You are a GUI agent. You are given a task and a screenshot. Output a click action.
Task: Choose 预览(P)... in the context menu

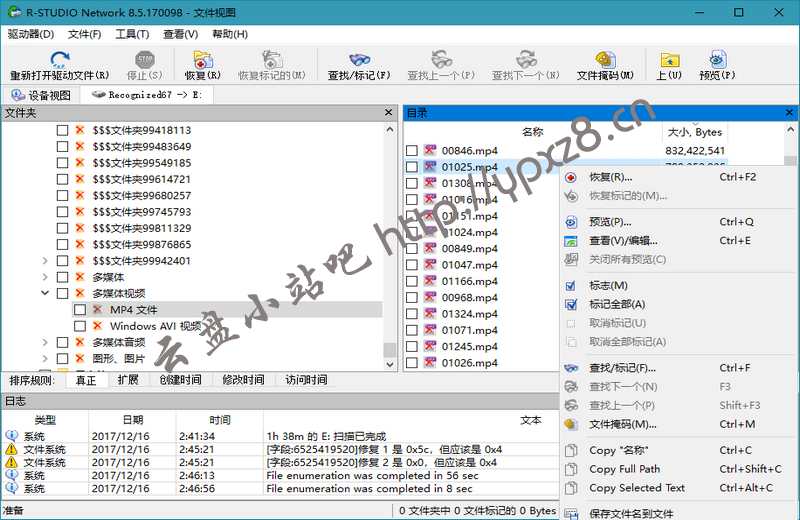pyautogui.click(x=678, y=222)
